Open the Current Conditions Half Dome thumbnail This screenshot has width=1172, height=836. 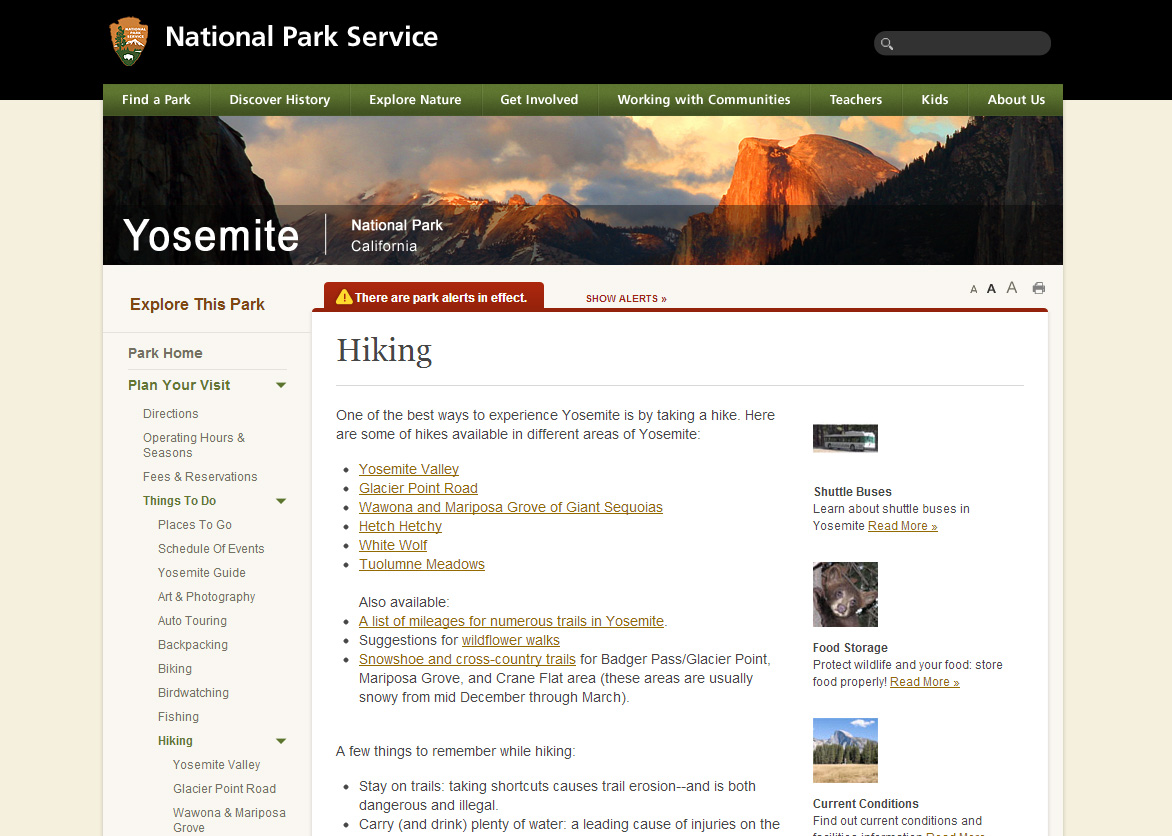tap(845, 750)
